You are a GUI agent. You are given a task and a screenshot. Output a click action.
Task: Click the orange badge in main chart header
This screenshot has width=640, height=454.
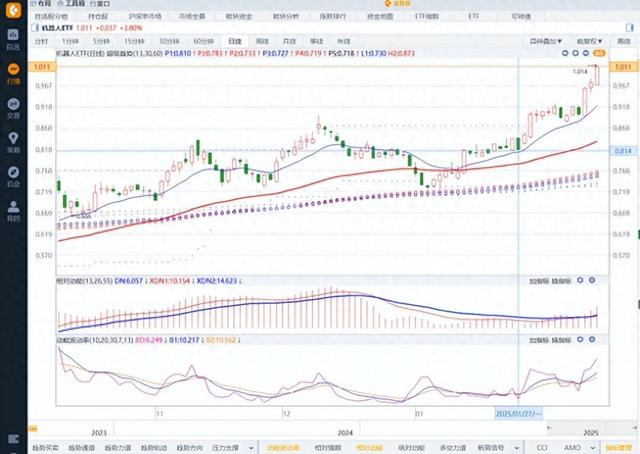click(x=599, y=53)
